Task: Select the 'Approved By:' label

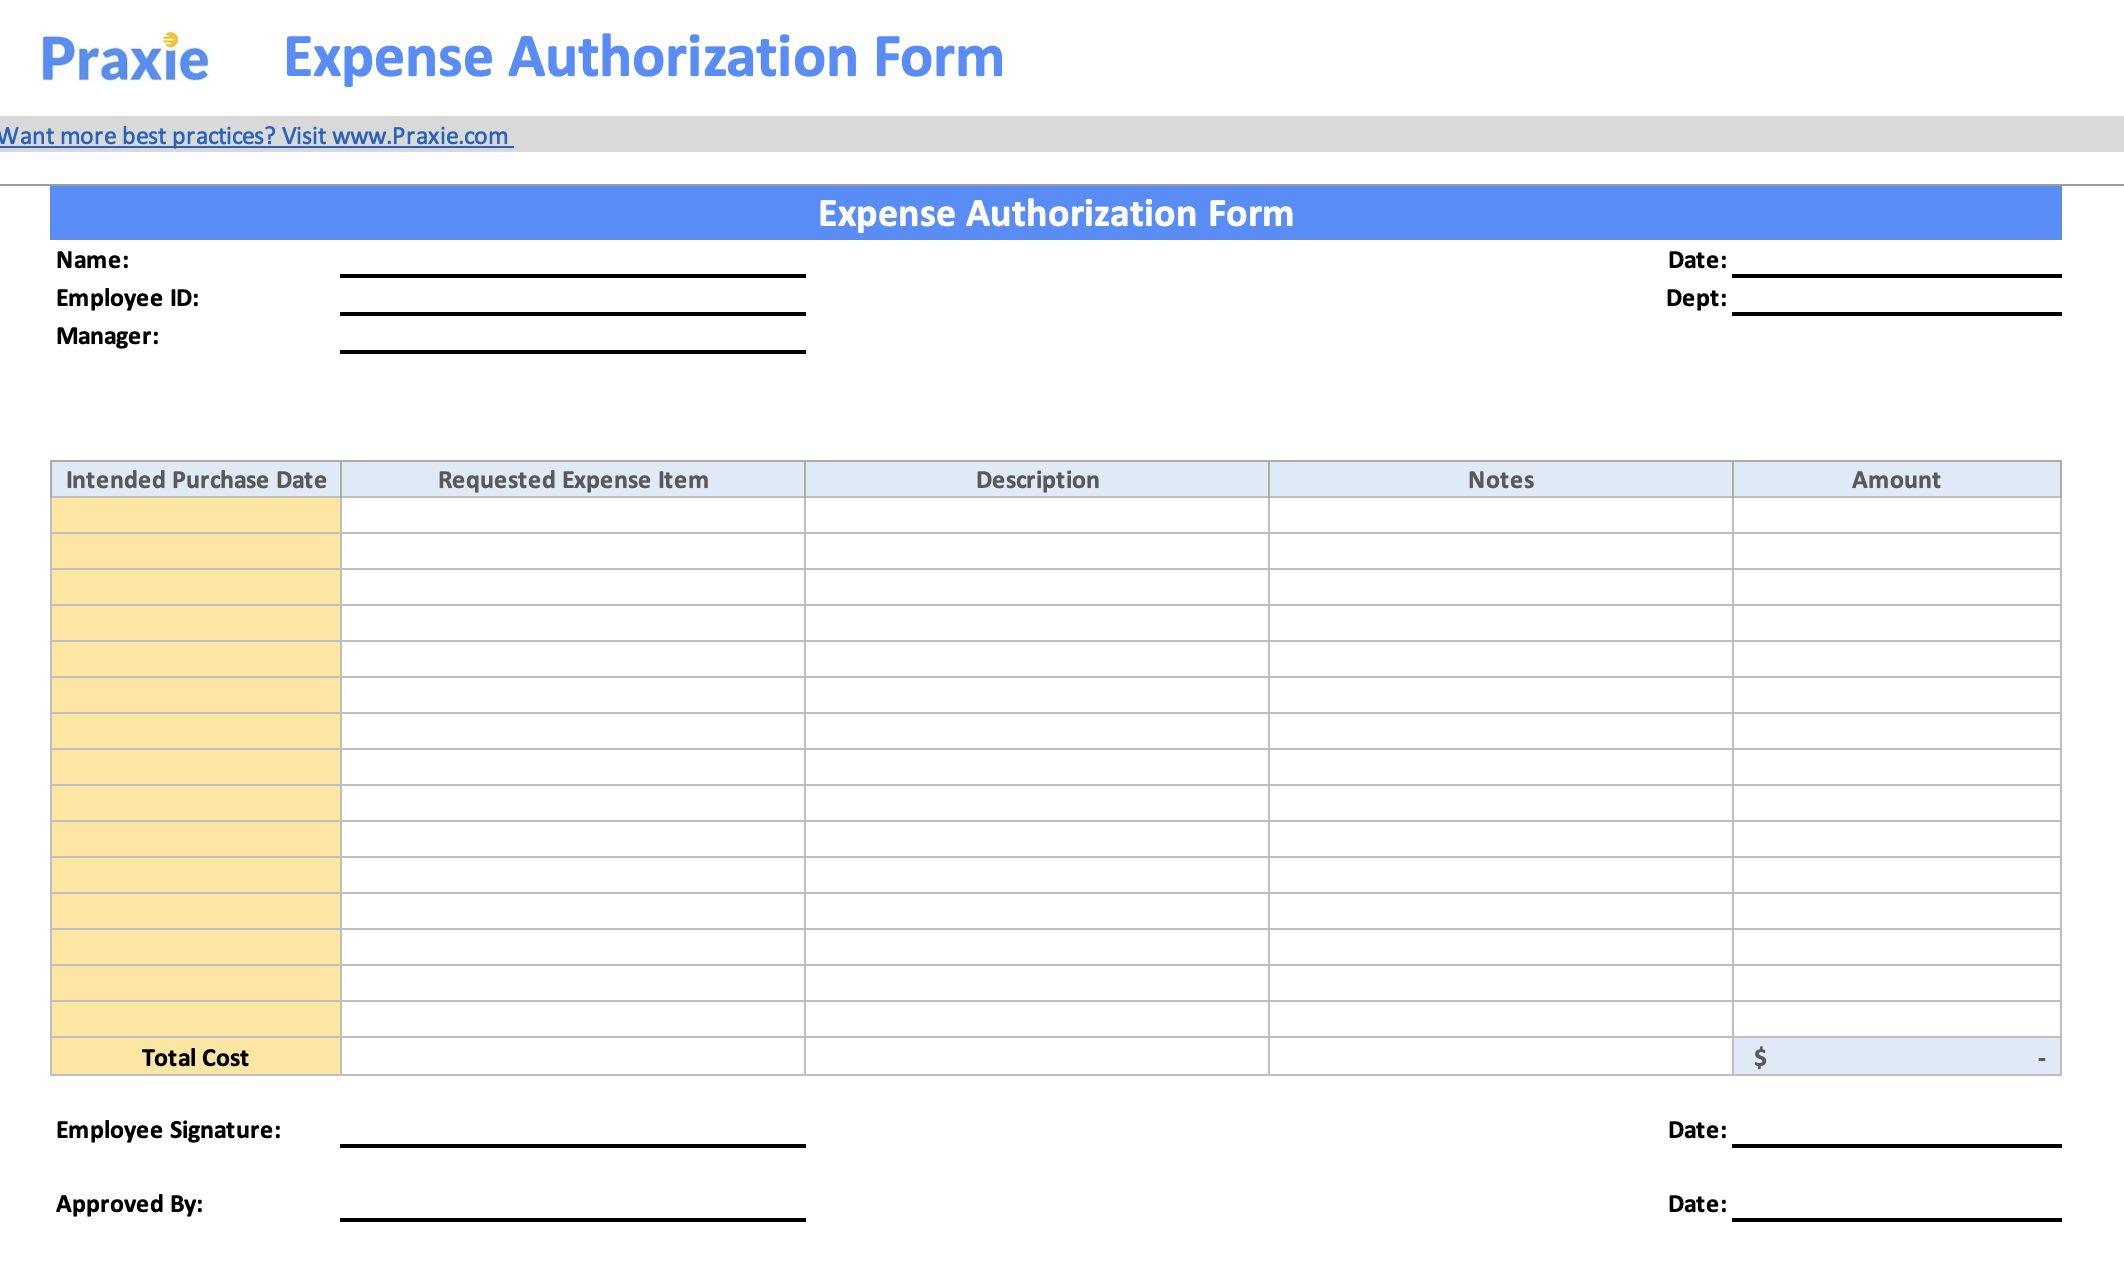Action: (x=130, y=1204)
